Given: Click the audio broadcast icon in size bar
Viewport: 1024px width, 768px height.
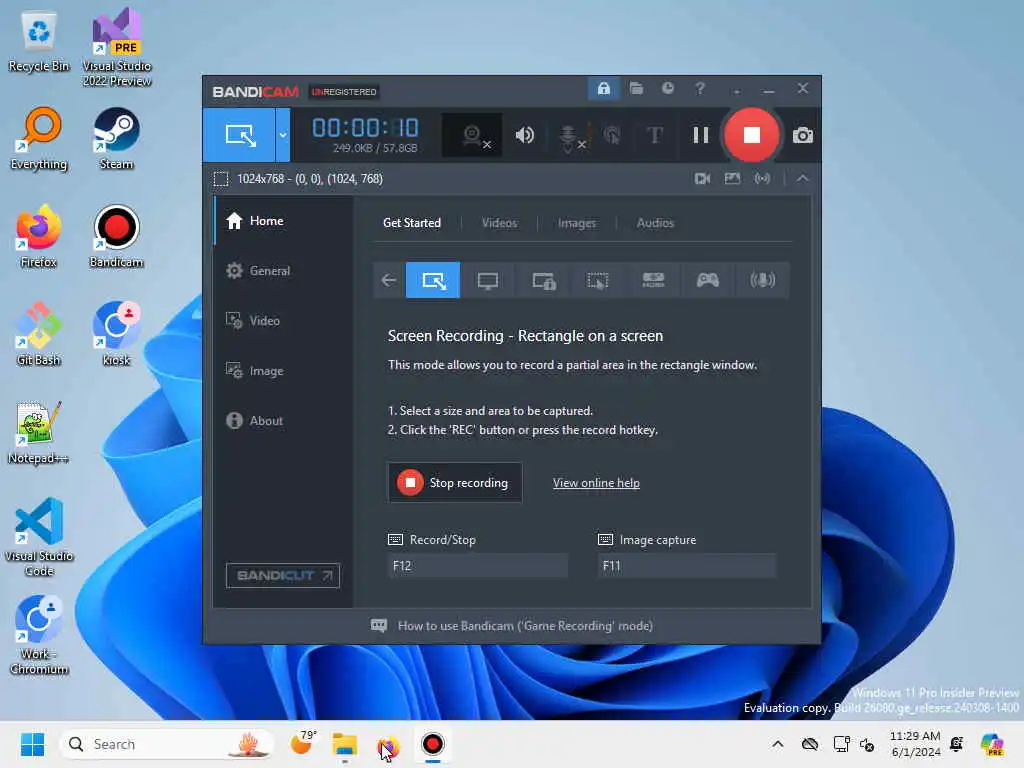Looking at the screenshot, I should click(762, 178).
